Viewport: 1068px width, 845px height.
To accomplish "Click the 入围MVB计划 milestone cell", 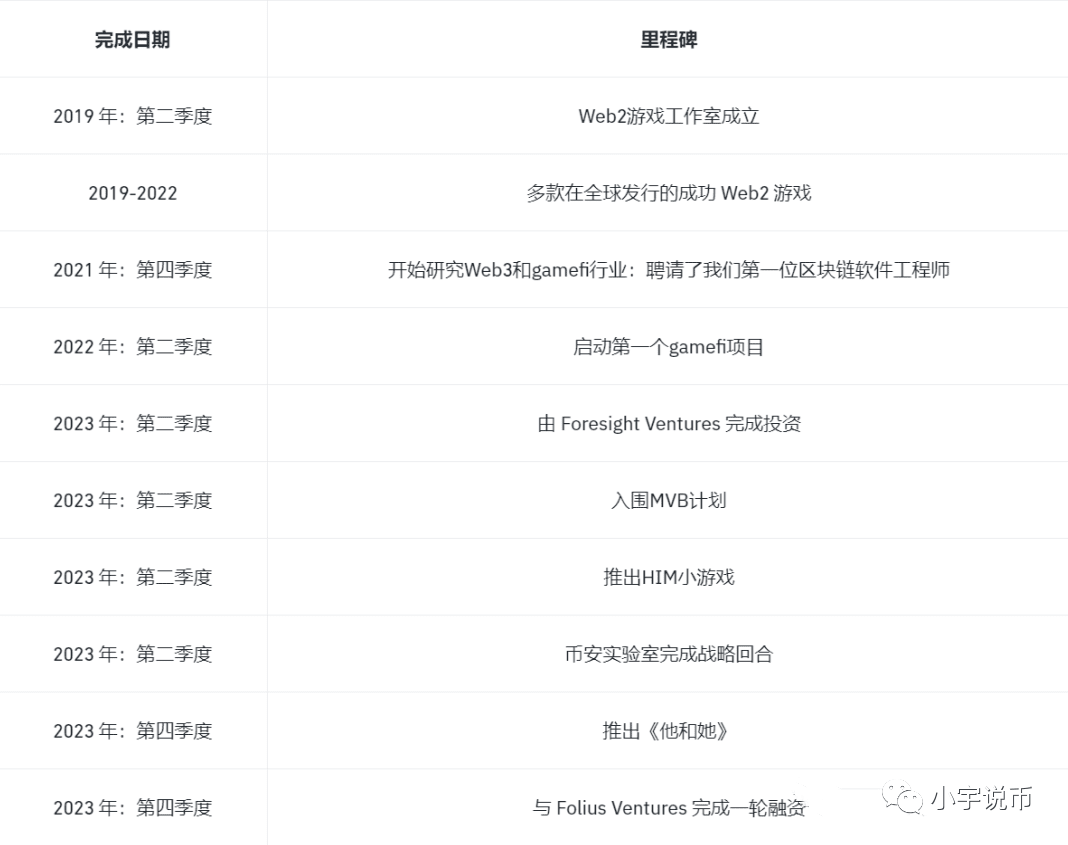I will [x=667, y=500].
